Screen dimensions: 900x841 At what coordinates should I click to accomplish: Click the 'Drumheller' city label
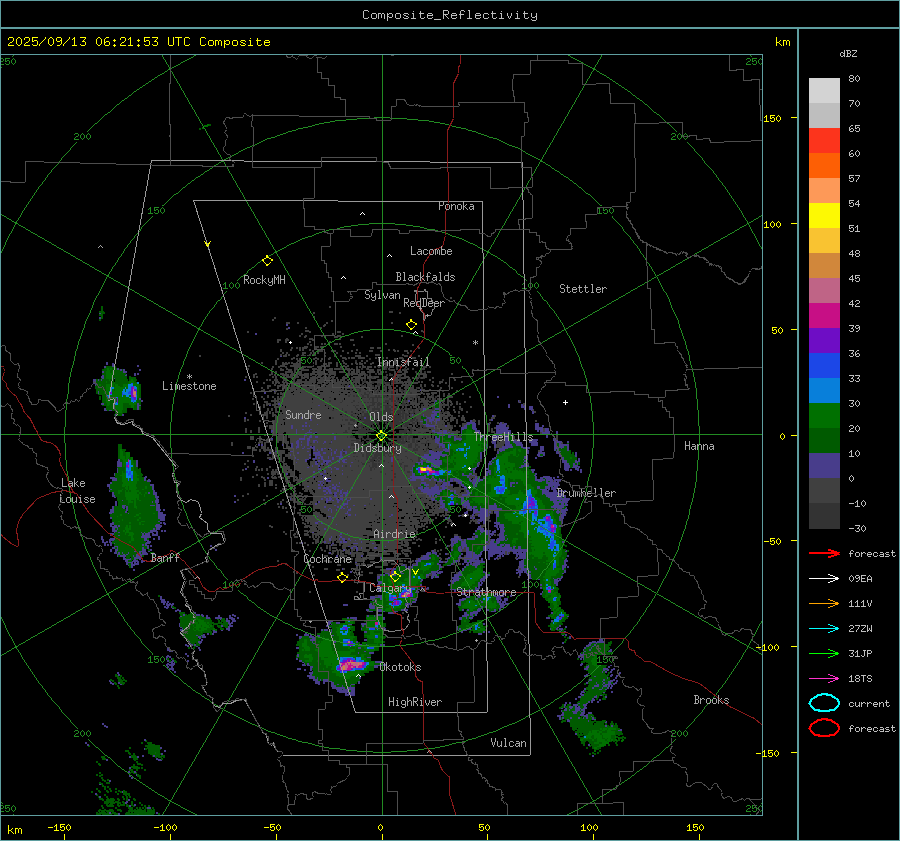pyautogui.click(x=586, y=493)
